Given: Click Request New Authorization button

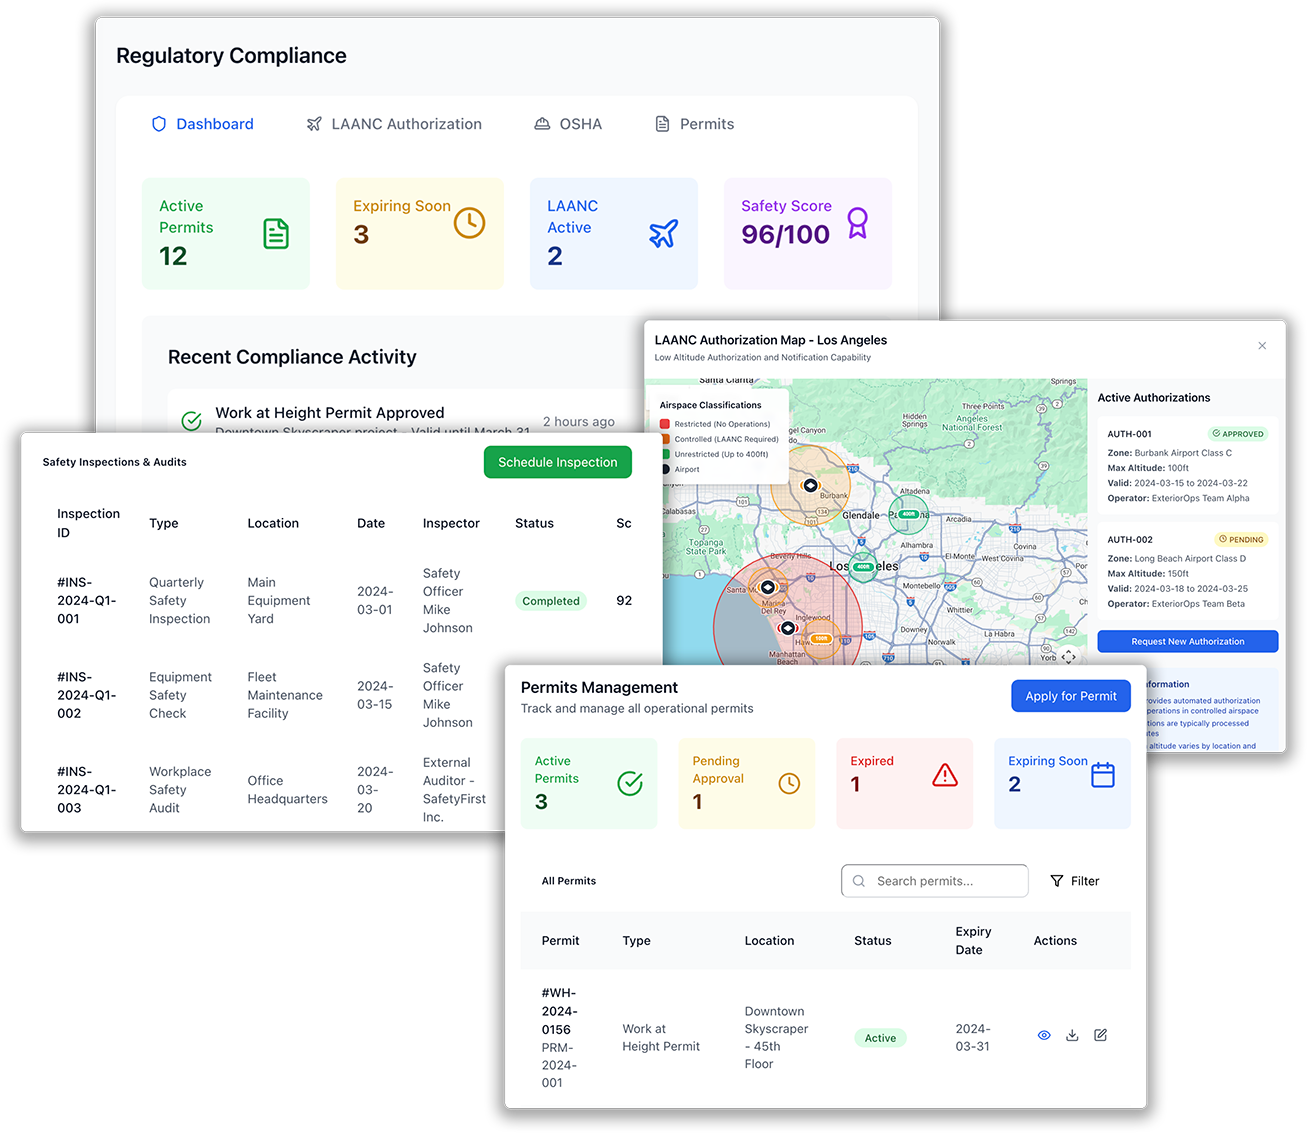Looking at the screenshot, I should [1187, 642].
